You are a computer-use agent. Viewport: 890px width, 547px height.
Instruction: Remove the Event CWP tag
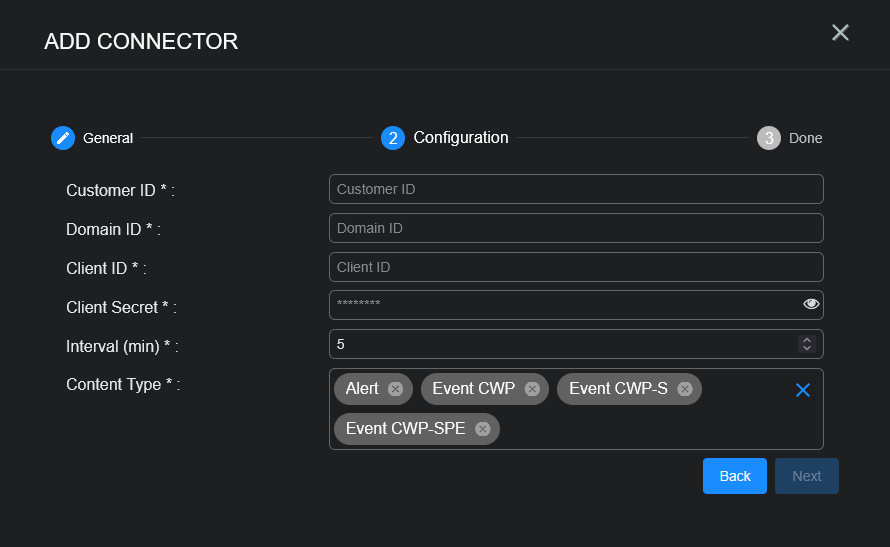tap(532, 389)
